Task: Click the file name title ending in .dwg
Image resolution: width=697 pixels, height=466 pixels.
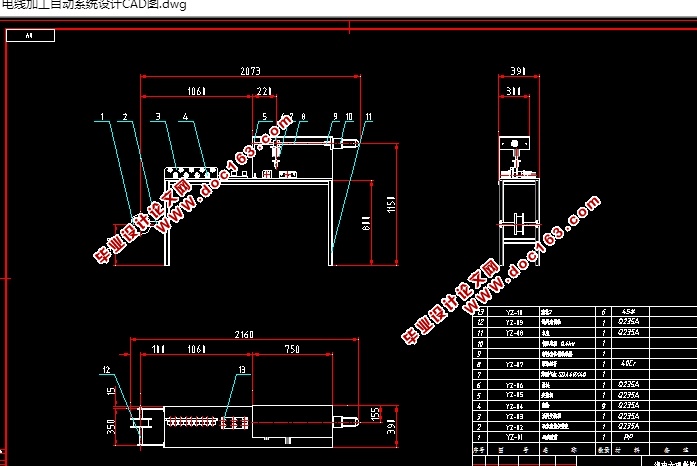Action: 93,5
